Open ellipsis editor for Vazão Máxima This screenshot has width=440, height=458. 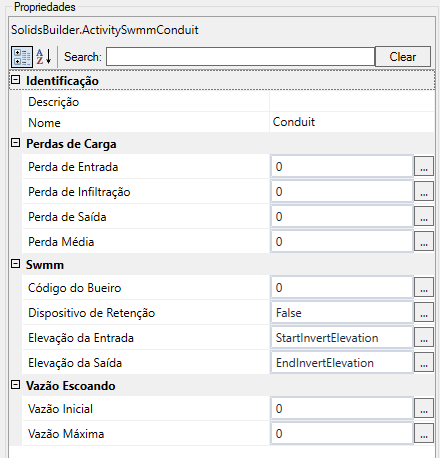click(x=424, y=433)
